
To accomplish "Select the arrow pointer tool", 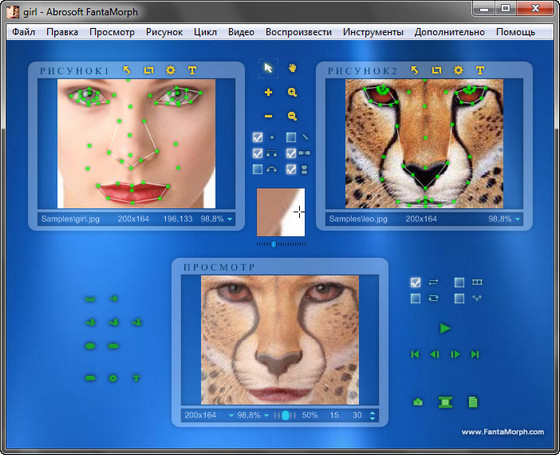I will (268, 68).
